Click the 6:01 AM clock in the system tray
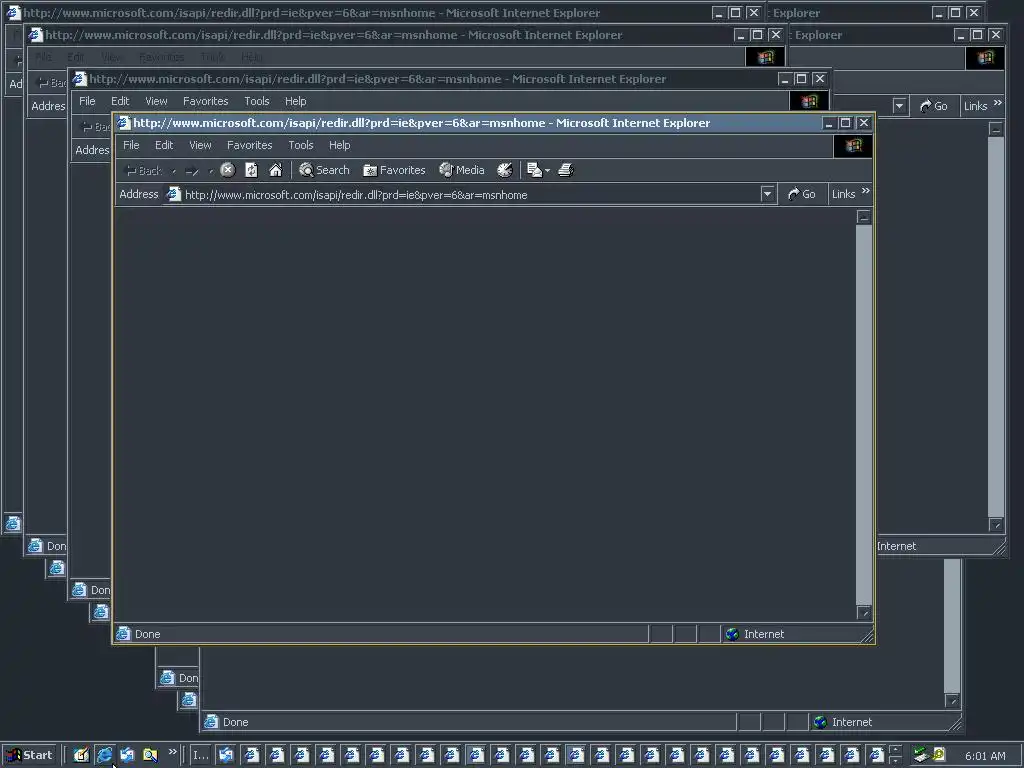 pyautogui.click(x=985, y=756)
